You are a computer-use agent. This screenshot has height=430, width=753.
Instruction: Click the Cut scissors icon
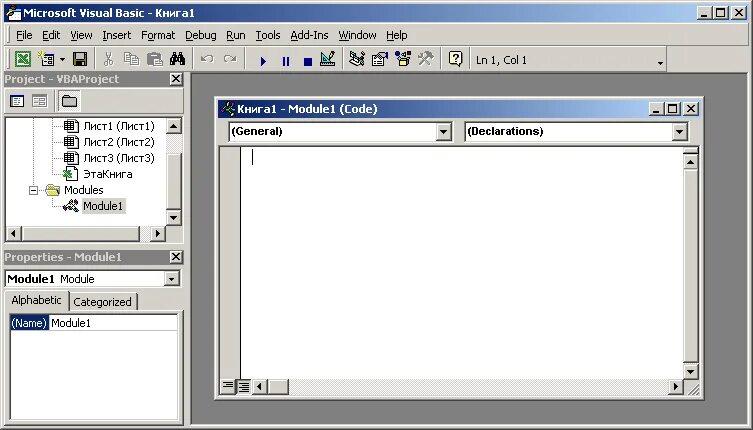click(109, 60)
